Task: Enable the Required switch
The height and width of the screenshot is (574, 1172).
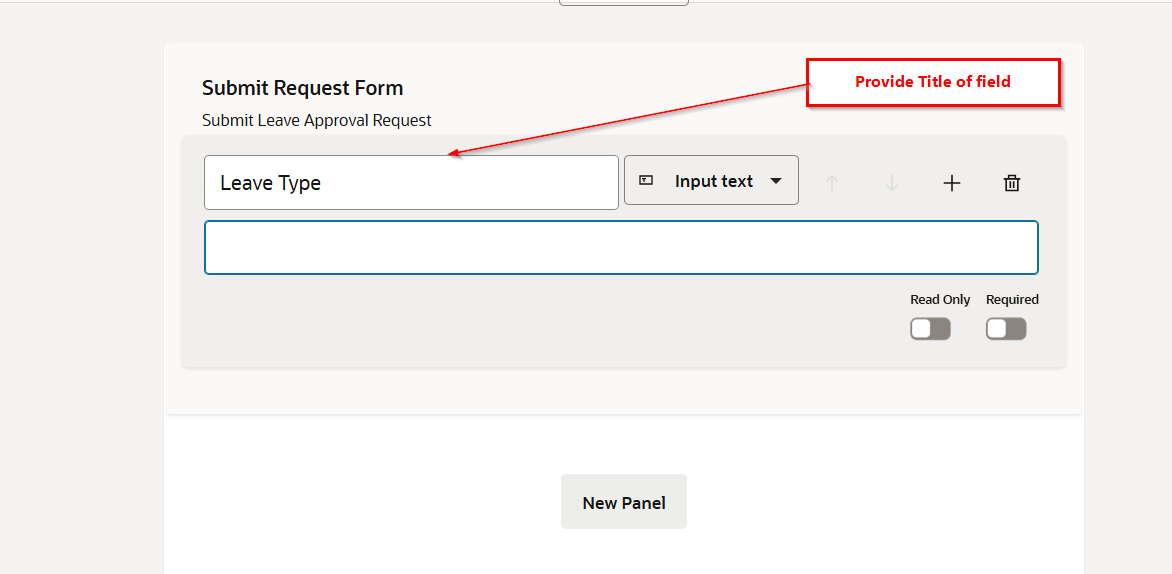Action: (1006, 329)
